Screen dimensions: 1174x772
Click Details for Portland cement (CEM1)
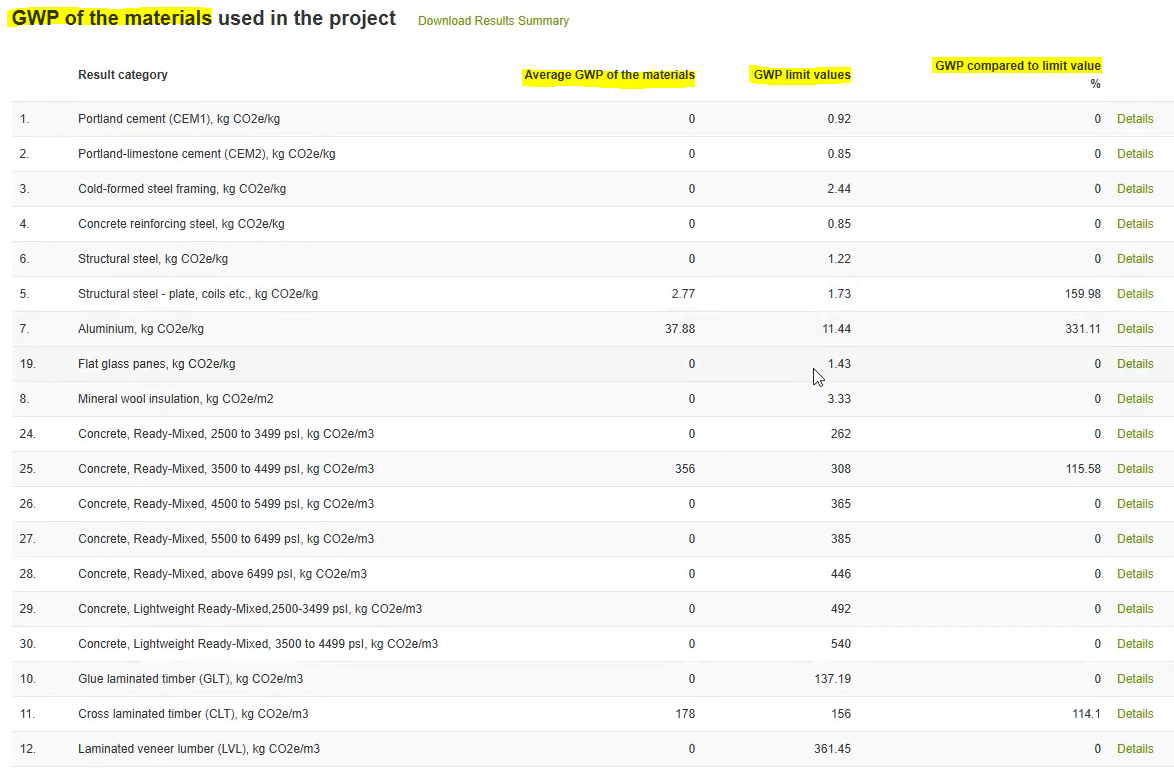[x=1135, y=118]
